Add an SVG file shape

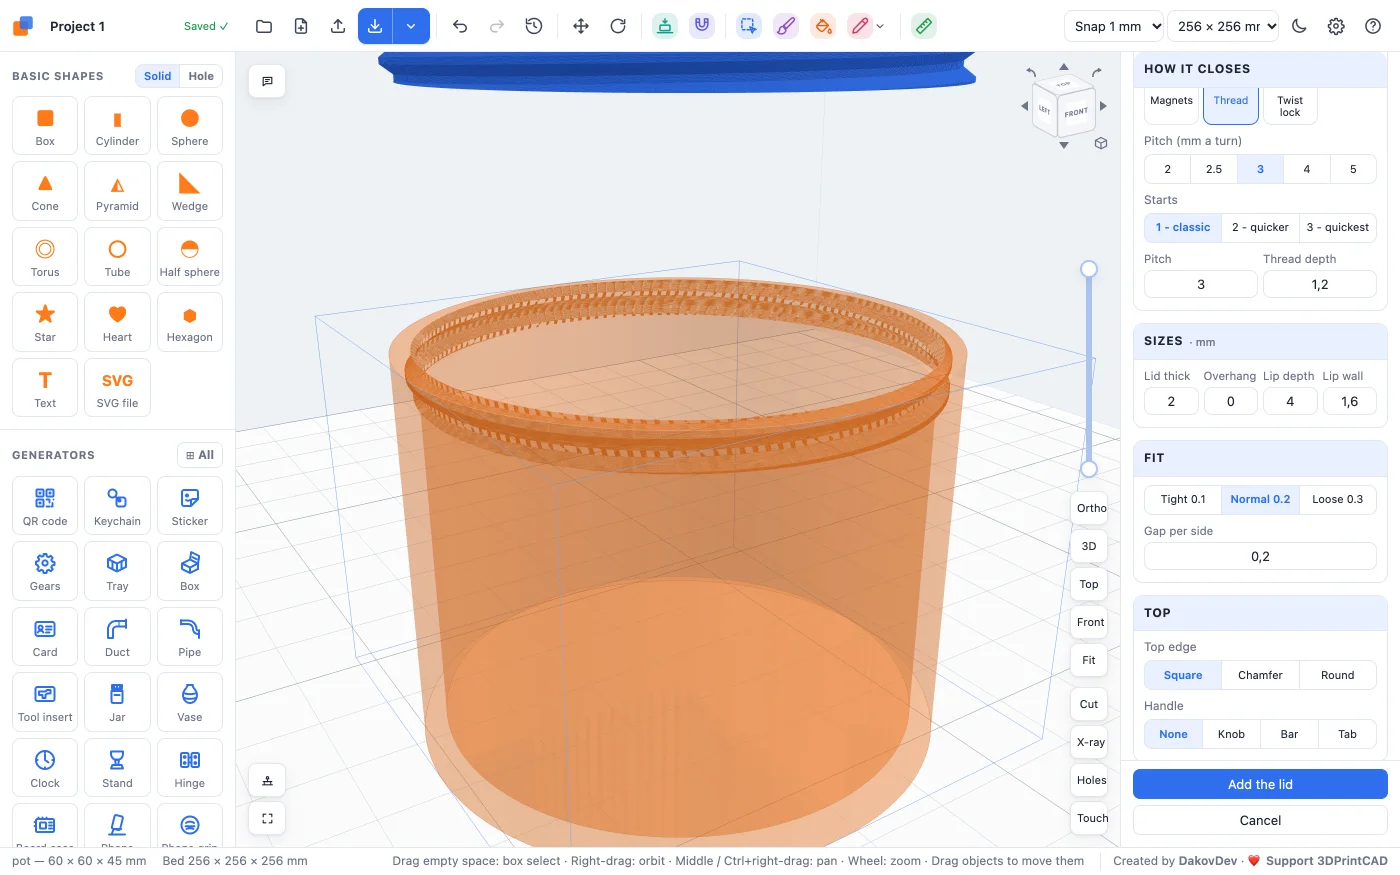pyautogui.click(x=117, y=387)
